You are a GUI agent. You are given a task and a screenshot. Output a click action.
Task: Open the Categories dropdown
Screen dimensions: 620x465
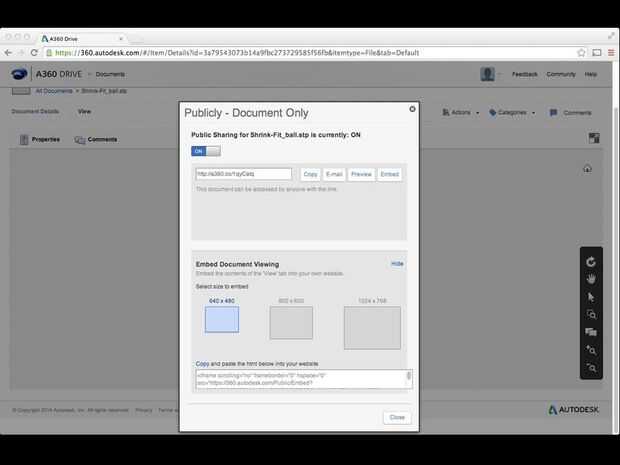coord(512,113)
